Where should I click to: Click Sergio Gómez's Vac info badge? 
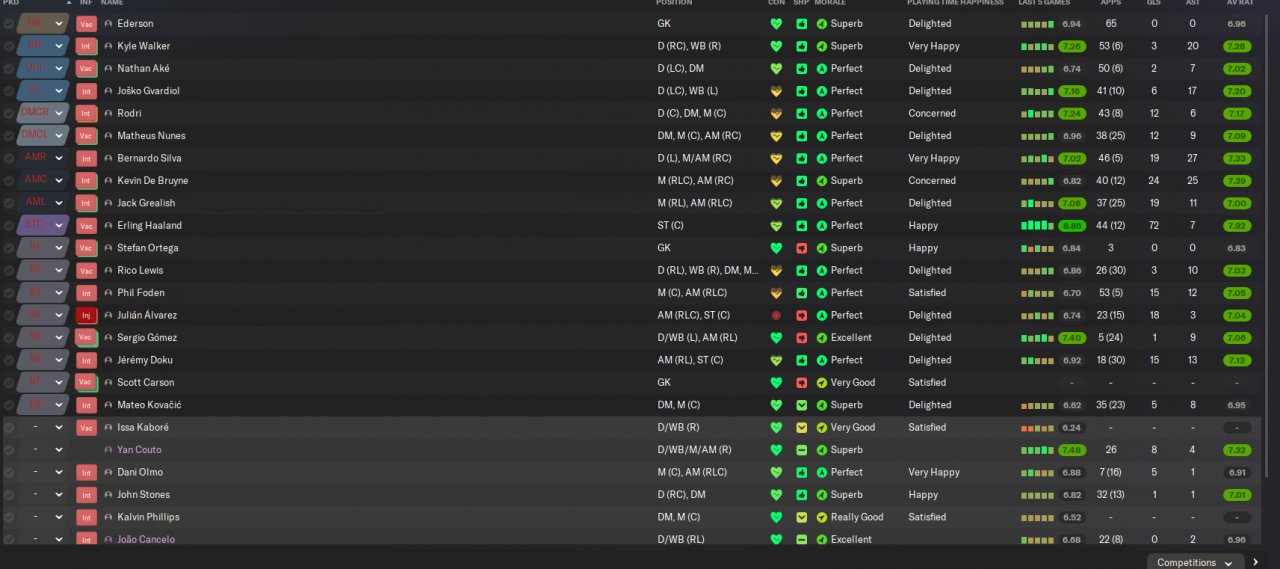click(x=86, y=337)
